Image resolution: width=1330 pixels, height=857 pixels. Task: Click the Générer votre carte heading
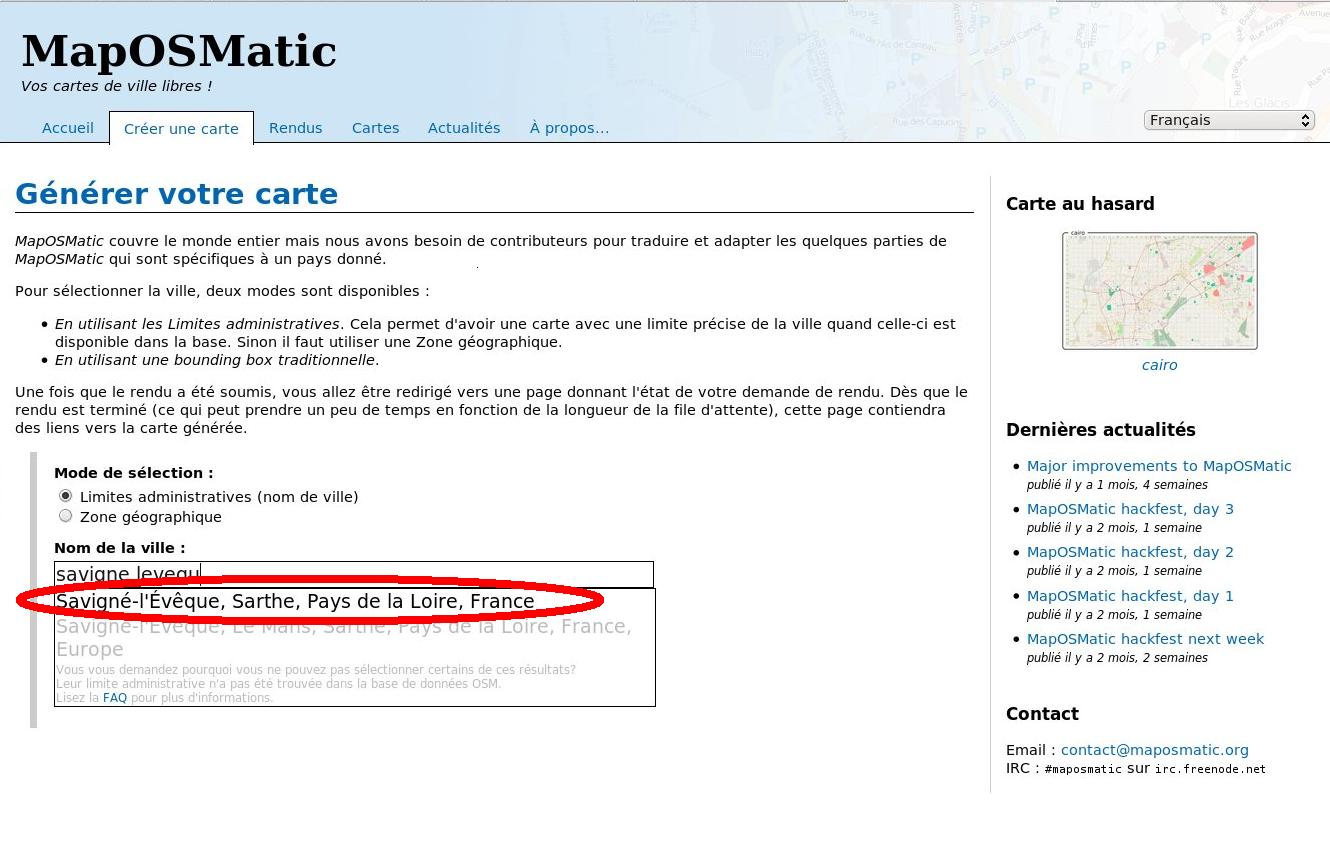click(177, 194)
